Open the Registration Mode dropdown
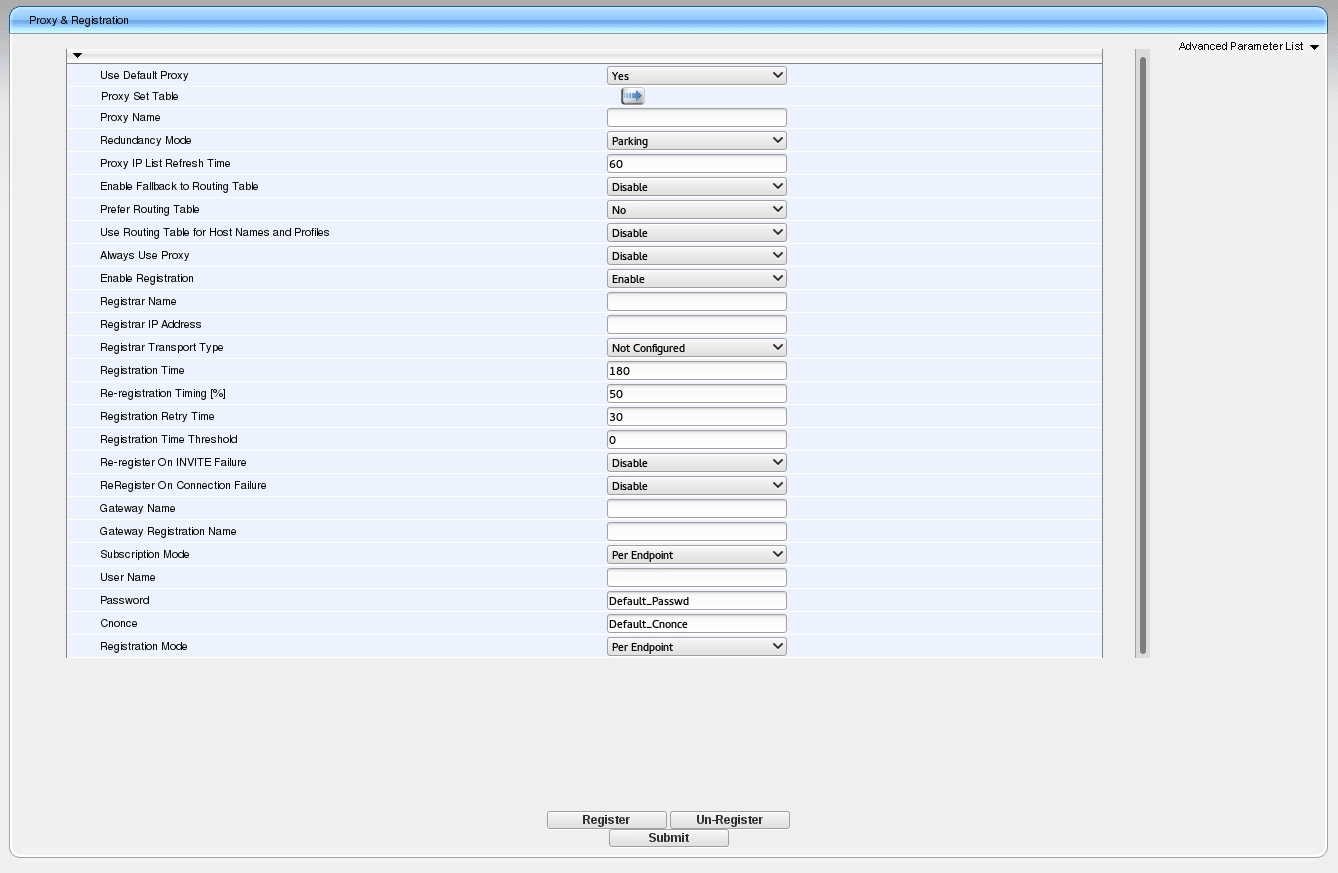This screenshot has width=1338, height=873. point(697,646)
